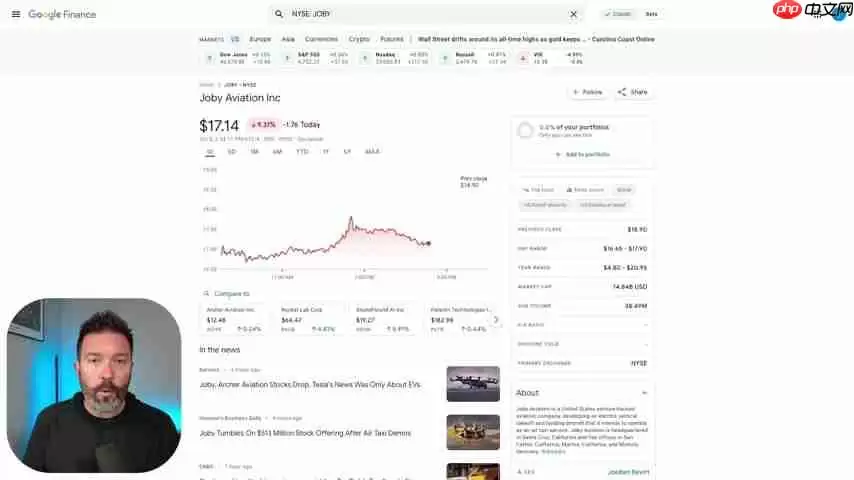Click the $4.80 - $20.95 year range value
The image size is (854, 480).
pos(625,268)
